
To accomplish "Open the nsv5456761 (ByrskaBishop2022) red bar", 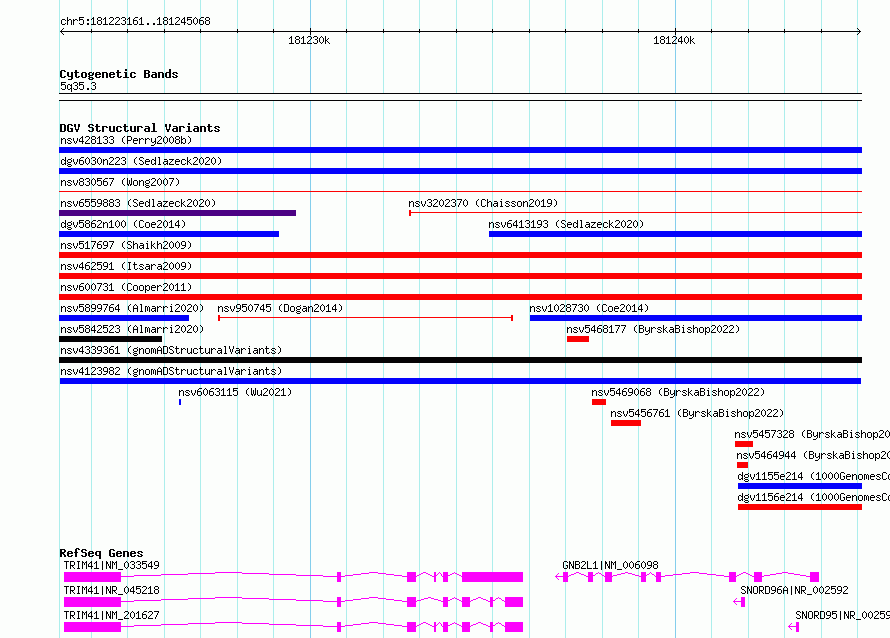I will point(626,423).
